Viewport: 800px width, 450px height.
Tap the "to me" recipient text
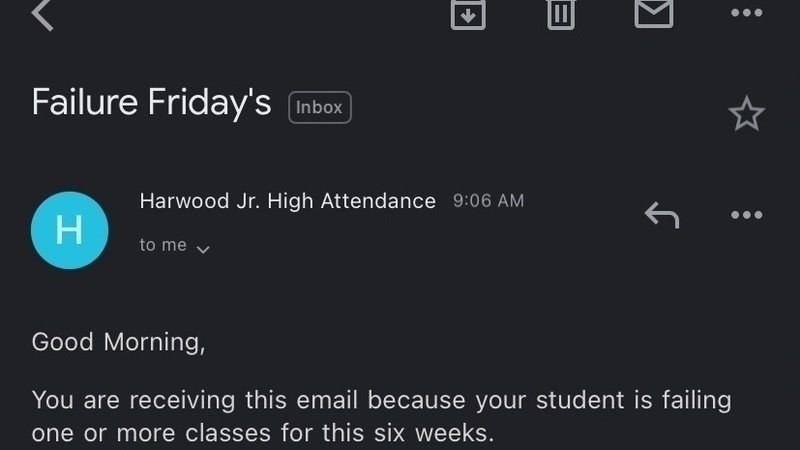[163, 245]
